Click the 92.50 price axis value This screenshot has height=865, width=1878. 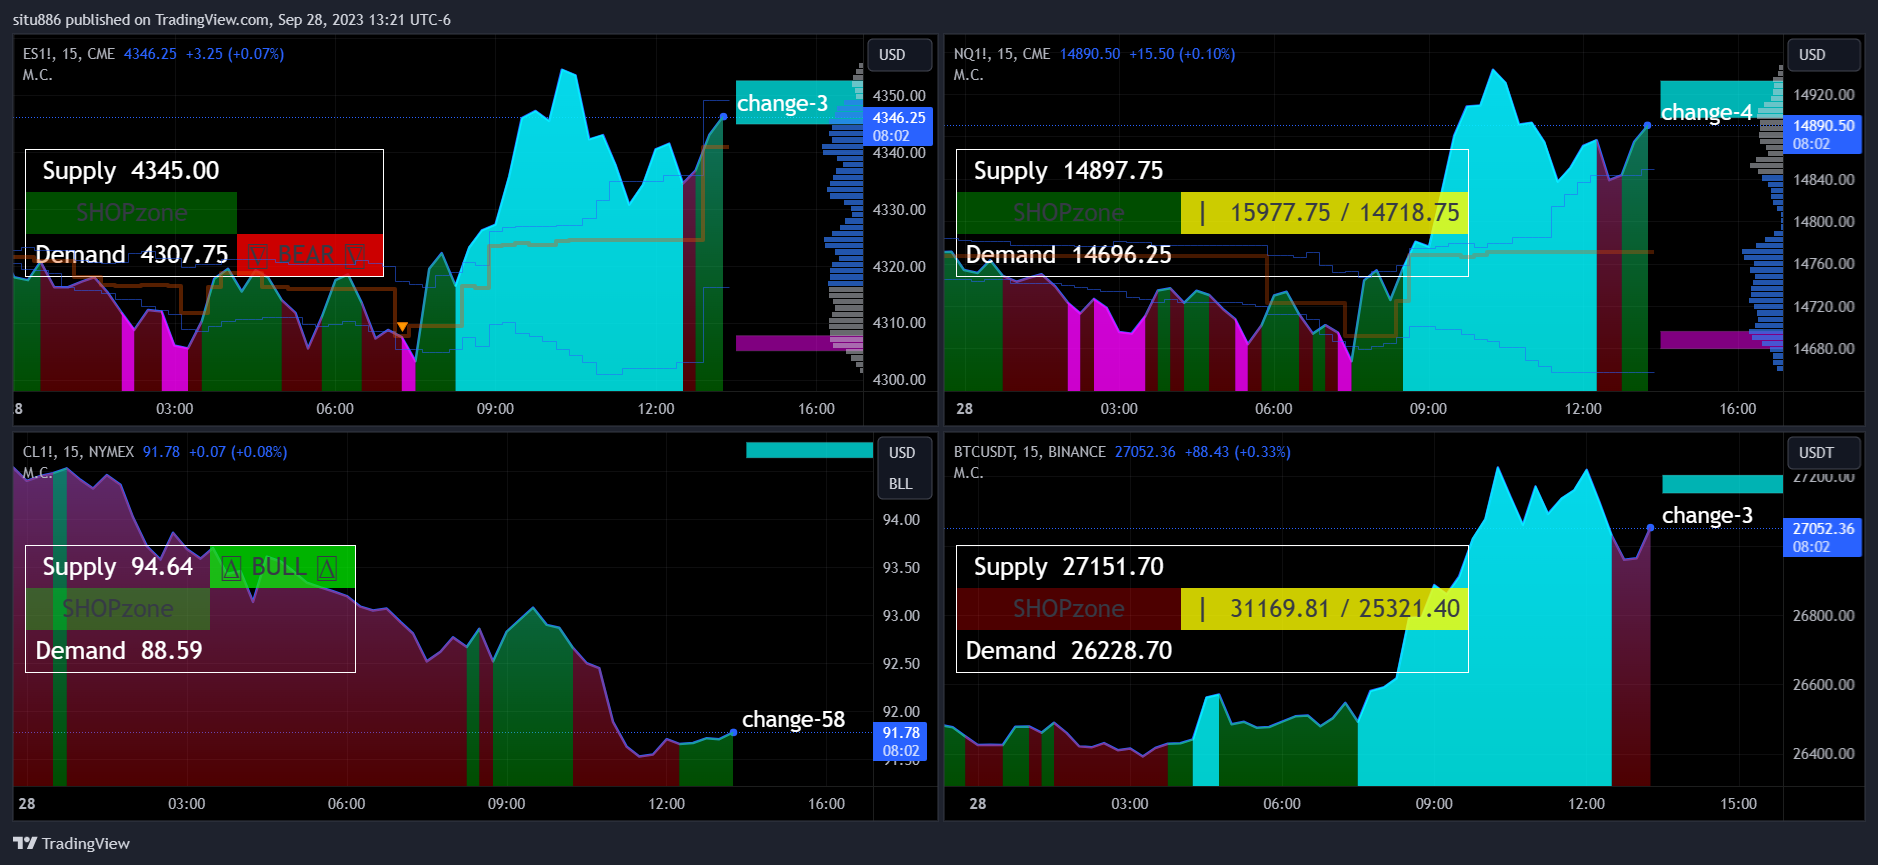pos(901,664)
